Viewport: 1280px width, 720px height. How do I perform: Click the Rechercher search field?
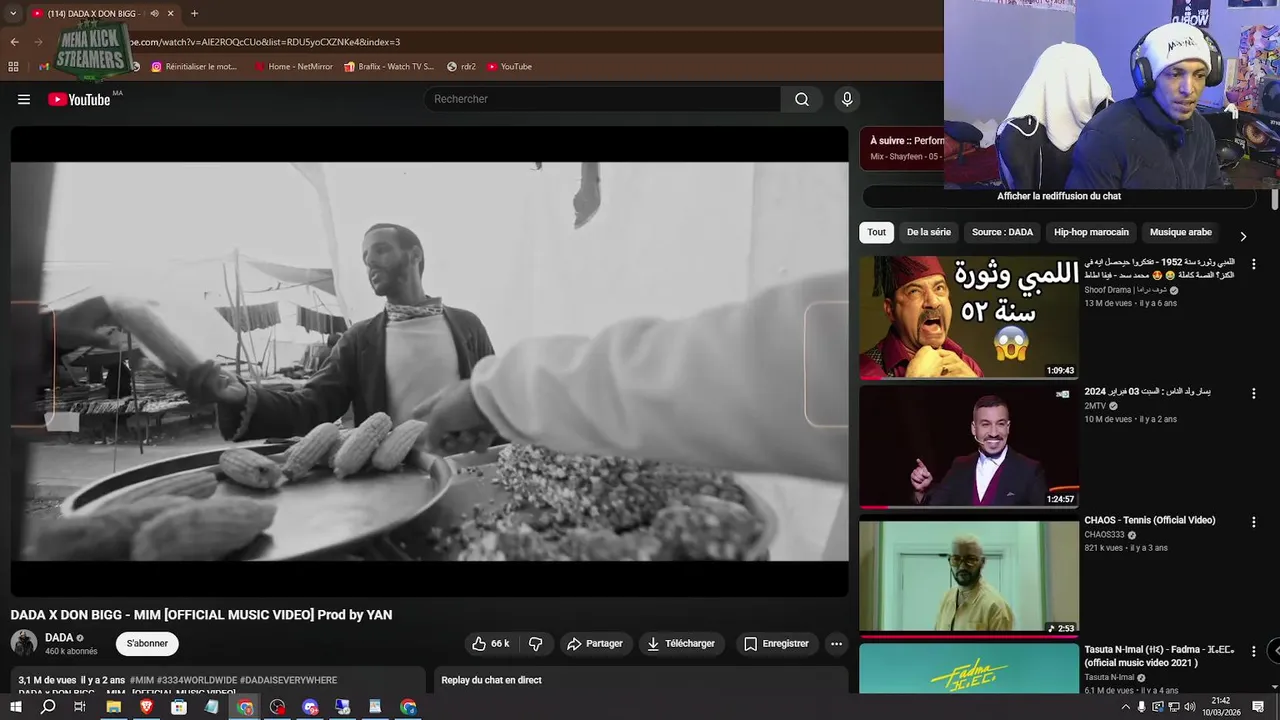pos(603,99)
